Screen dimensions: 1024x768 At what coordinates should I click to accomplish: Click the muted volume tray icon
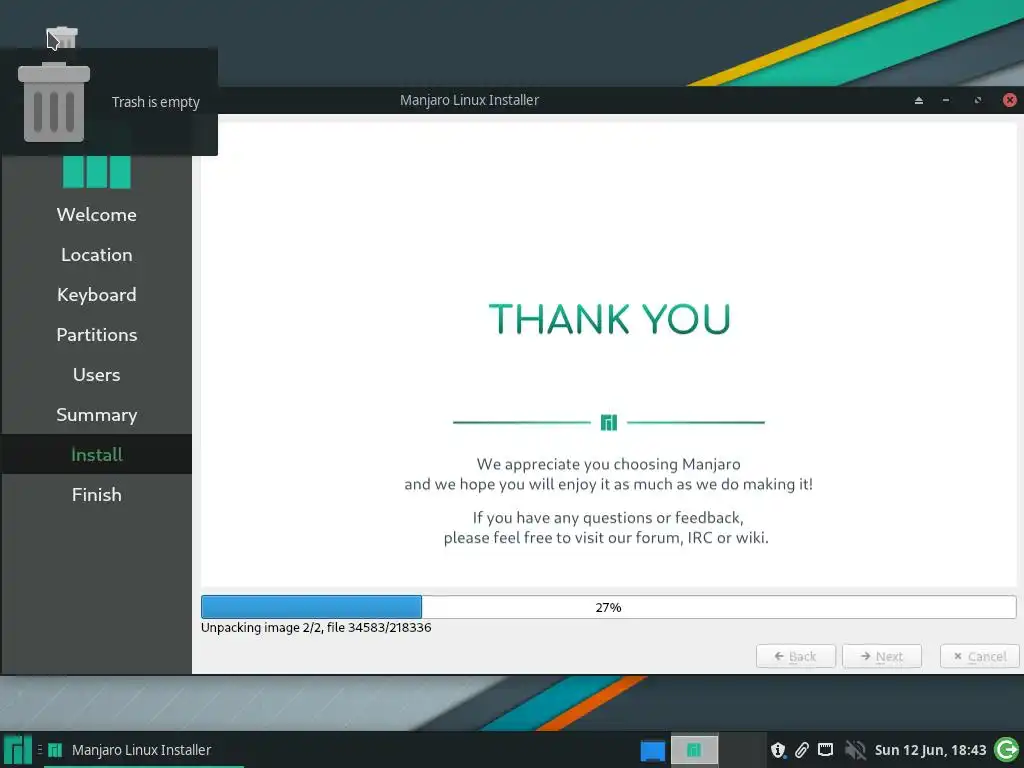(x=854, y=750)
